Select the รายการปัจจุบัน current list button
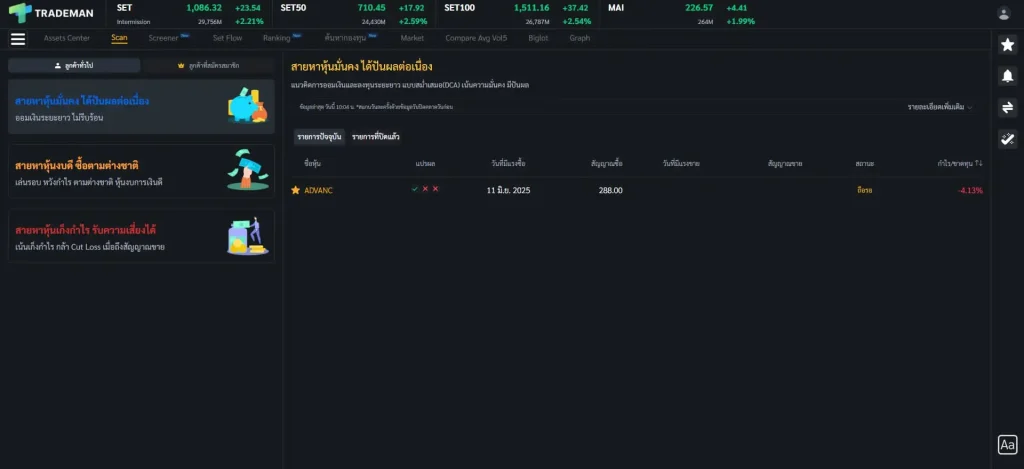 [319, 136]
